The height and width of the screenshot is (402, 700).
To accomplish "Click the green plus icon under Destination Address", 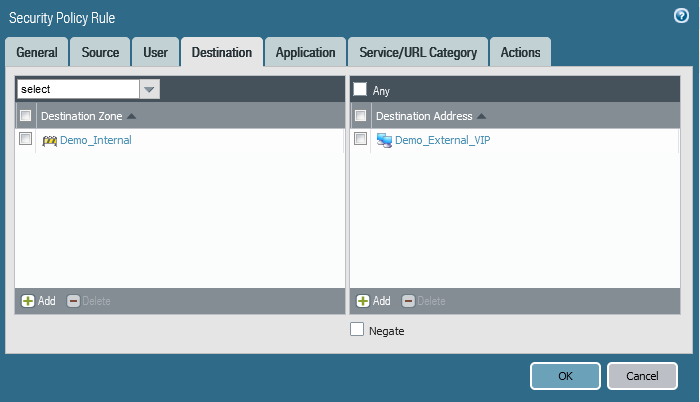I will click(x=362, y=301).
